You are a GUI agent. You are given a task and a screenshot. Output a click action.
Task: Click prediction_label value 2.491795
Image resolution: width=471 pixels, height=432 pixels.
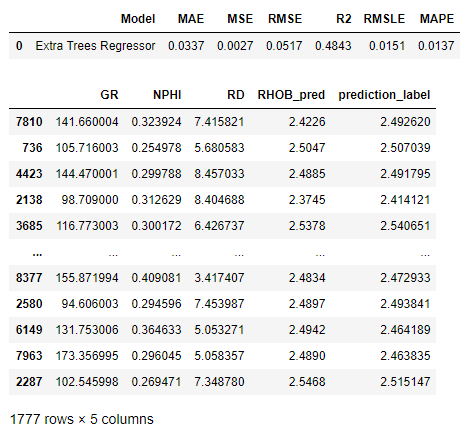coord(405,174)
